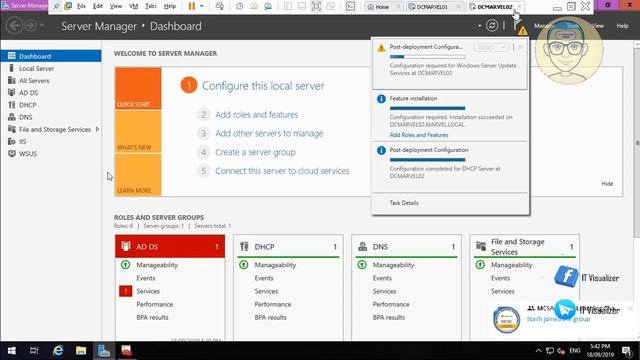Open the dropdown arrow beside the pause button

point(202,6)
